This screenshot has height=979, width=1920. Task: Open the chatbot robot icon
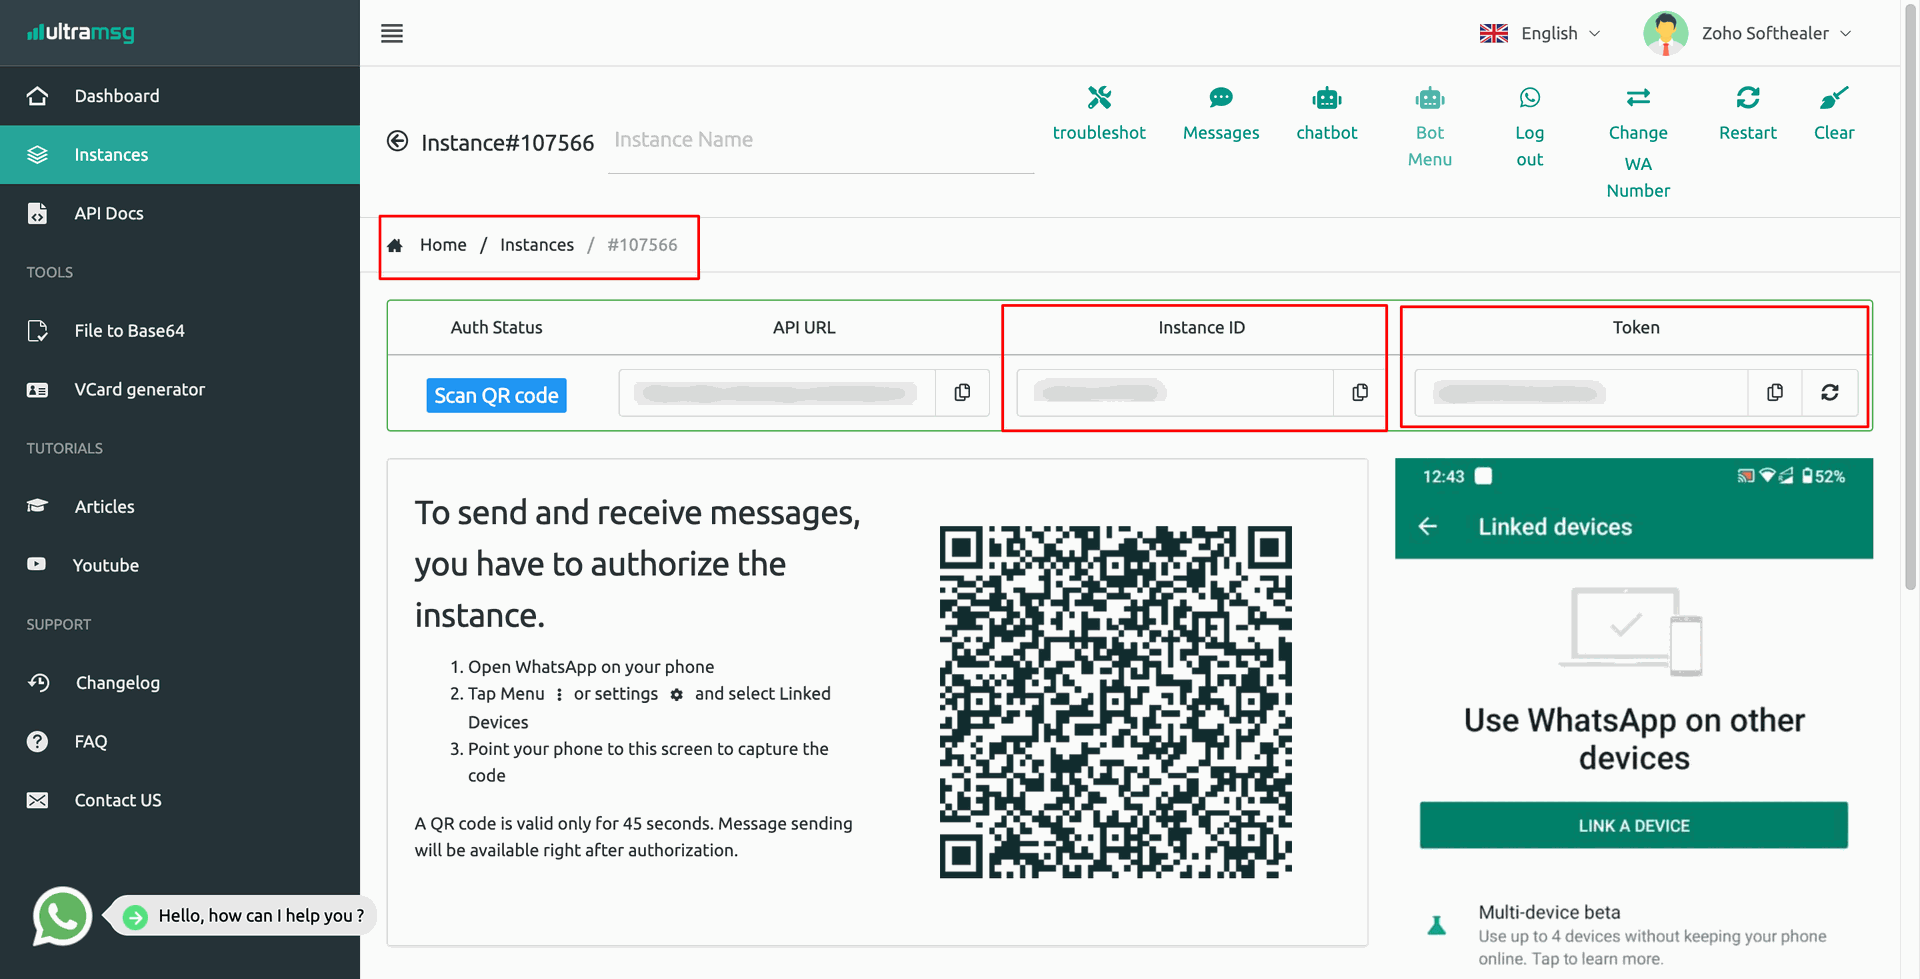coord(1327,97)
